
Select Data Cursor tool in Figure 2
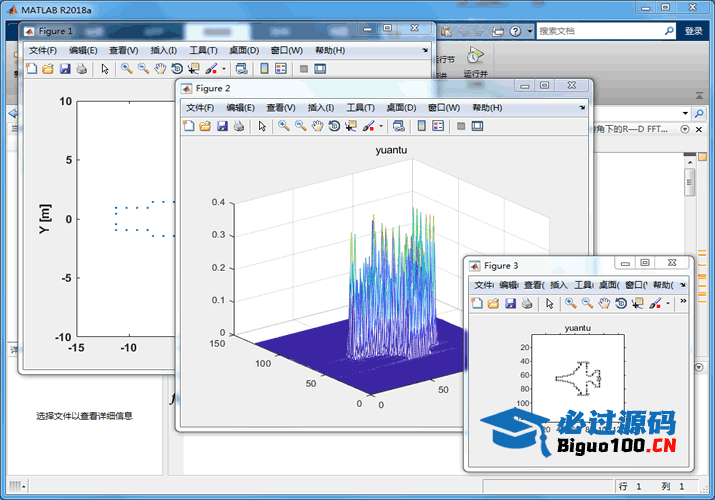click(351, 126)
